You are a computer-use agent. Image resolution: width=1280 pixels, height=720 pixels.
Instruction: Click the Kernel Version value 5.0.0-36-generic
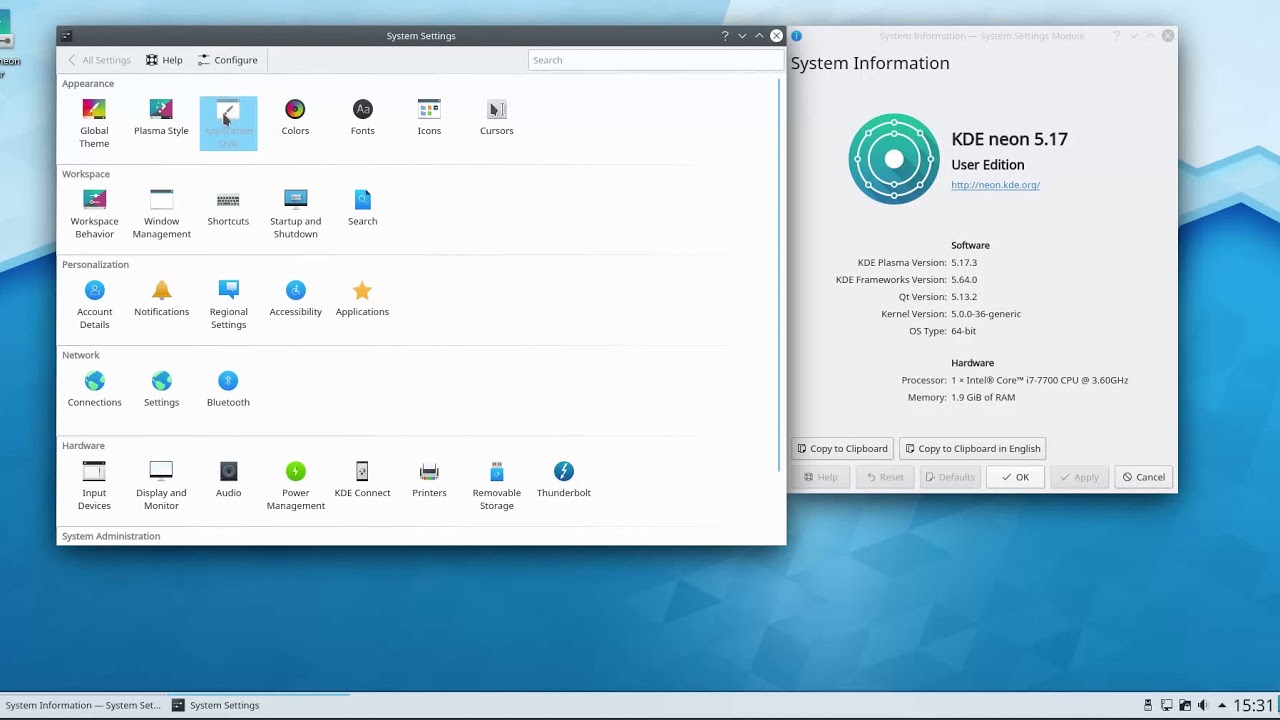pyautogui.click(x=986, y=314)
